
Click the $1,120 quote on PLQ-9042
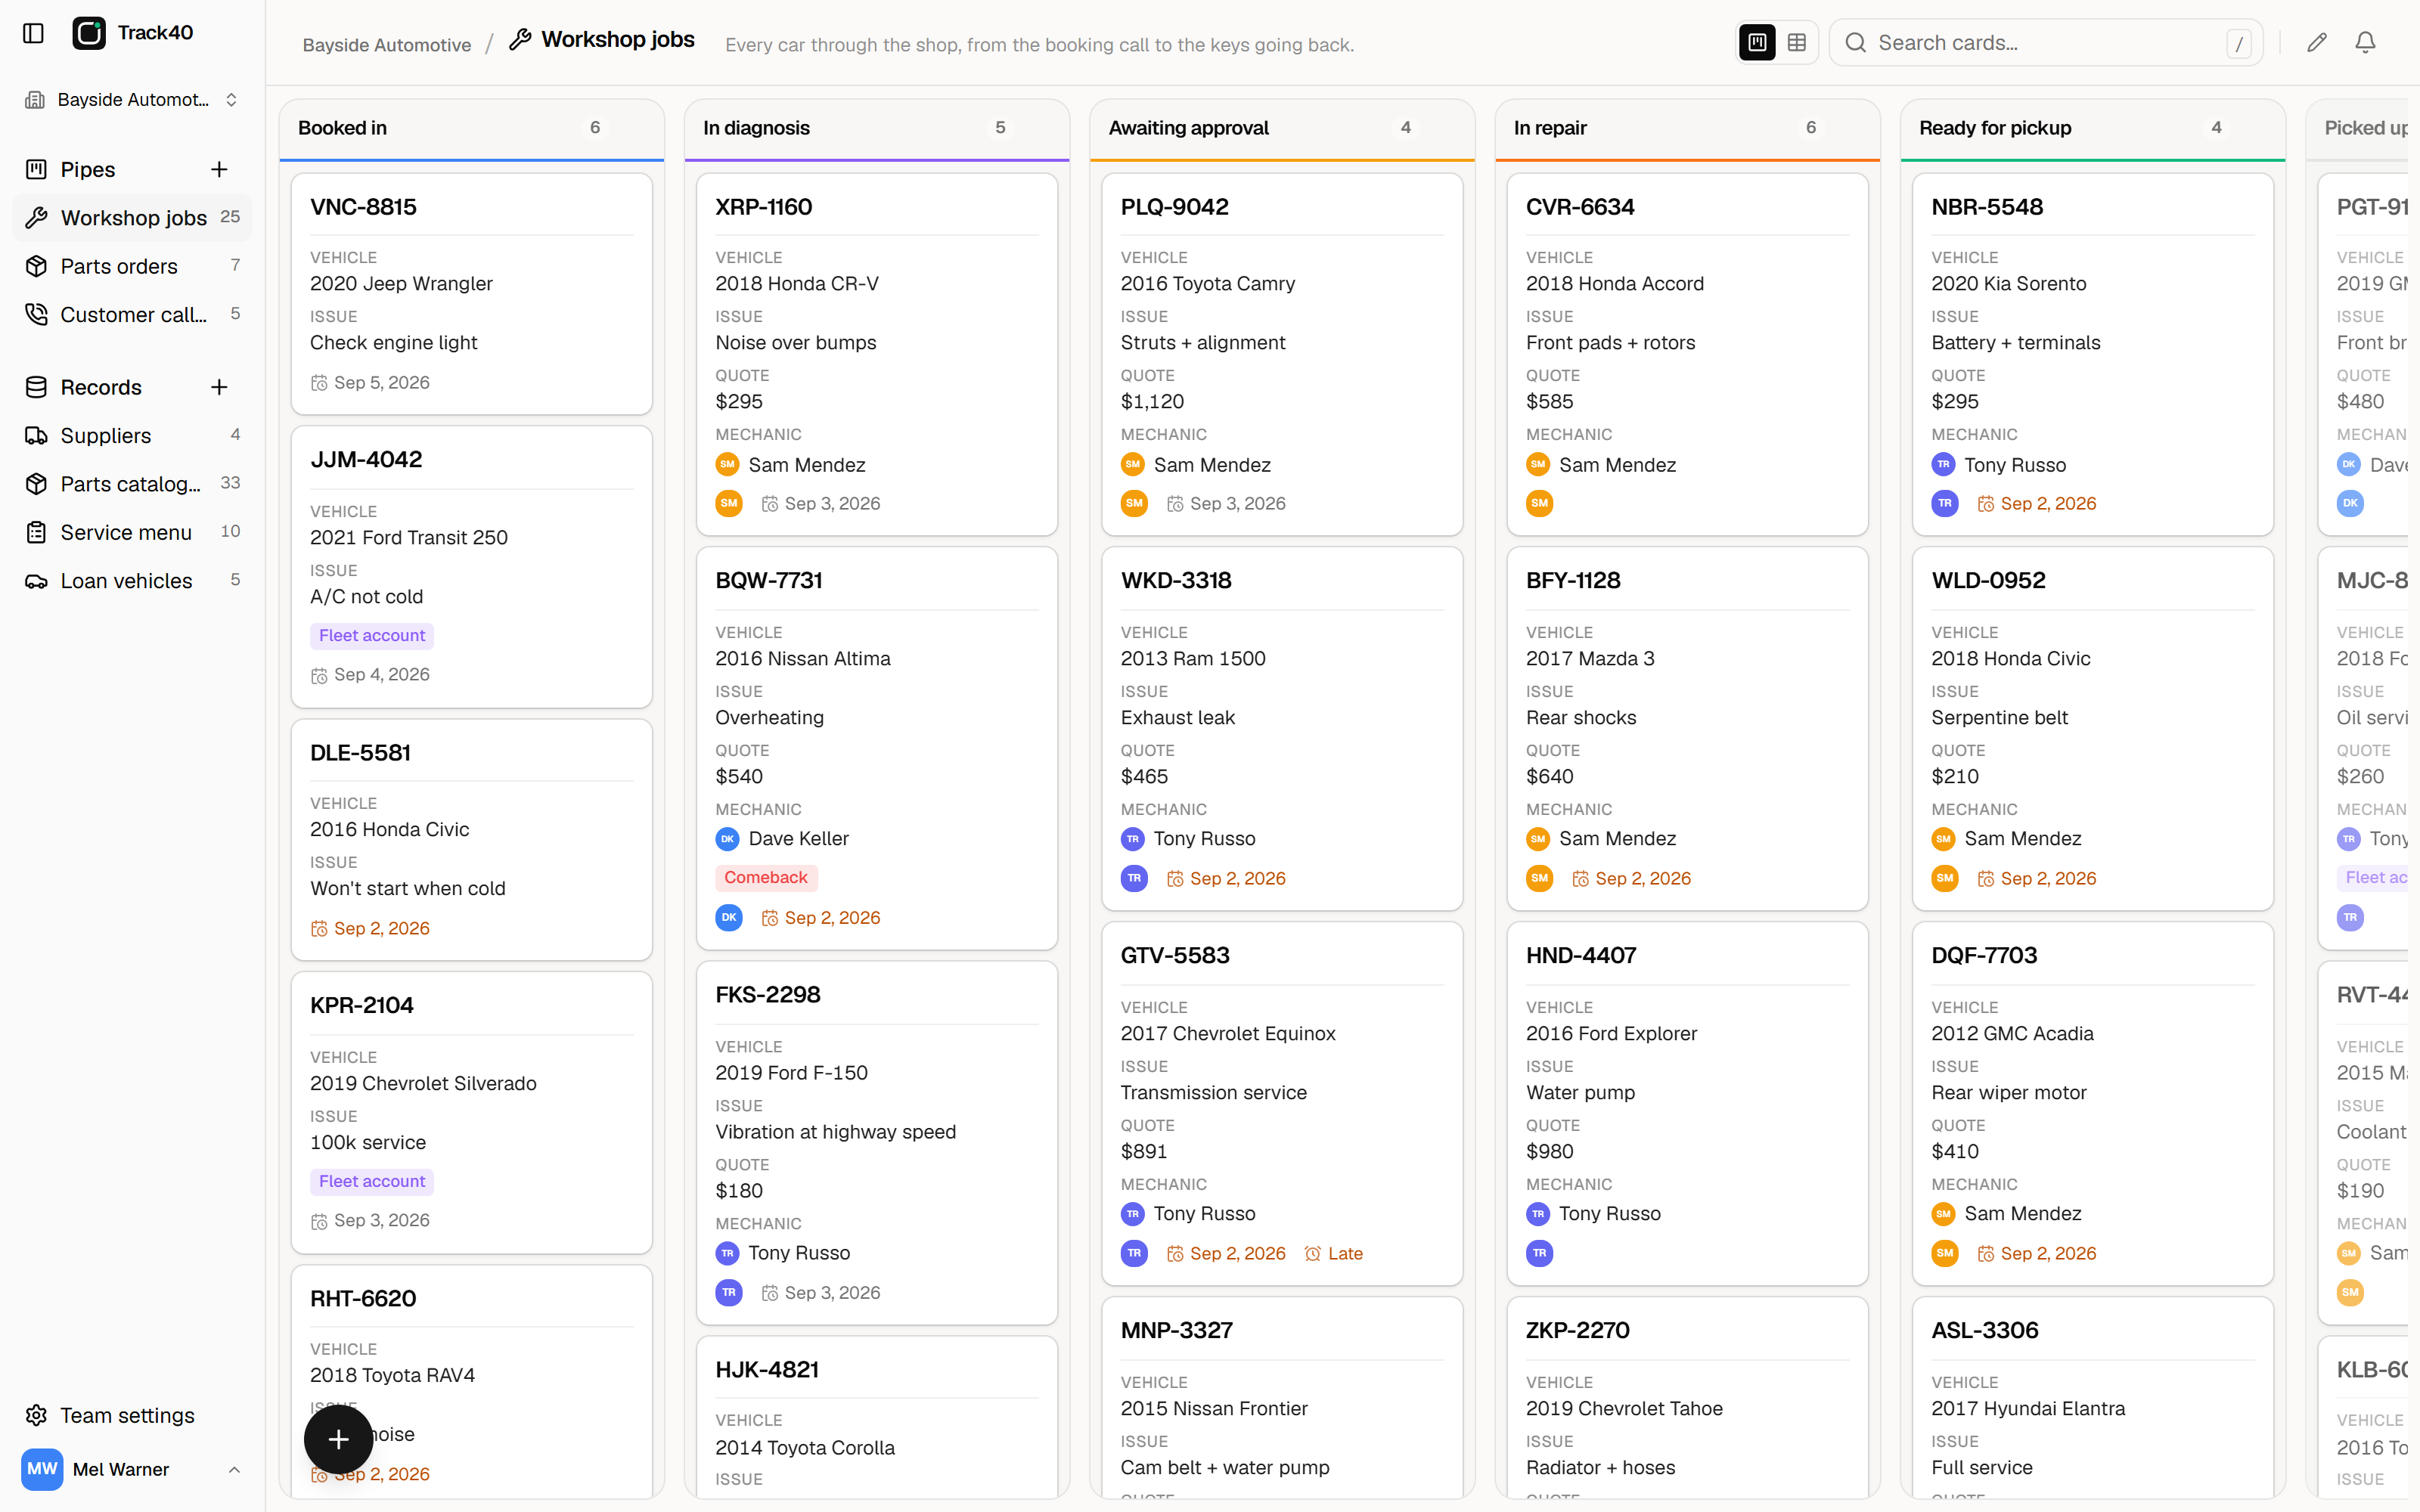click(x=1152, y=402)
